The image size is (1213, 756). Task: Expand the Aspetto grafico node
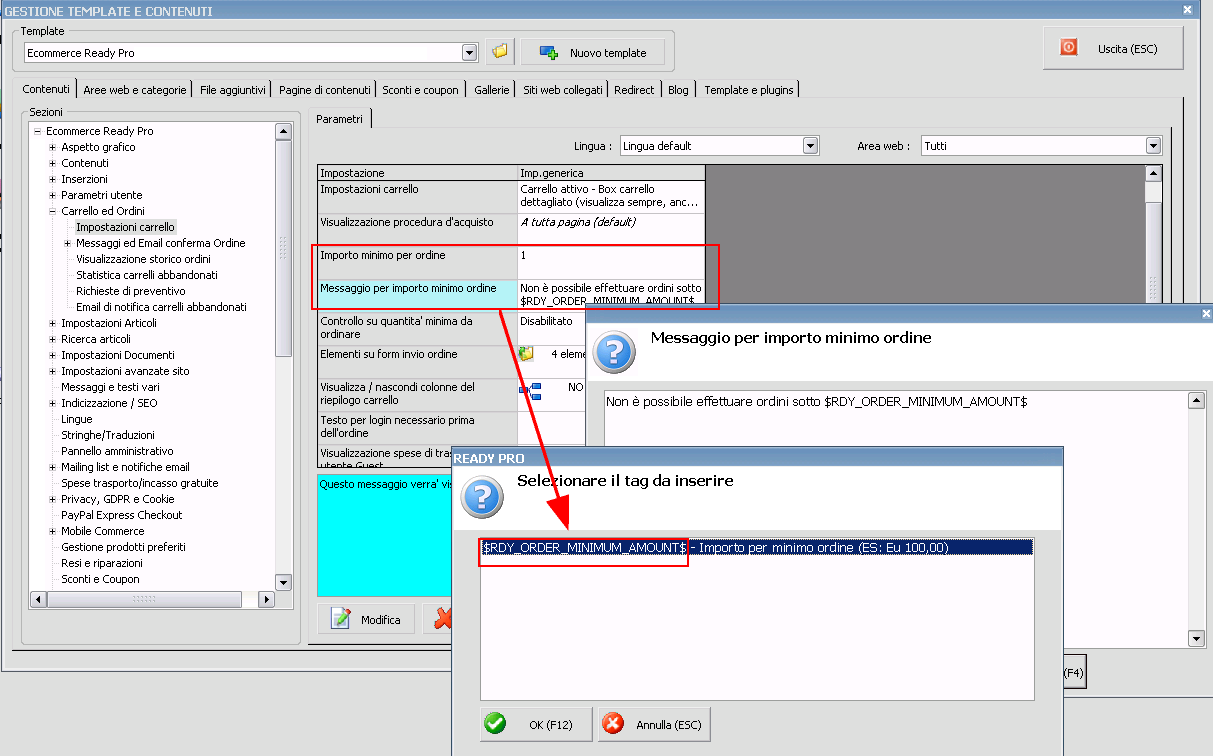(53, 147)
